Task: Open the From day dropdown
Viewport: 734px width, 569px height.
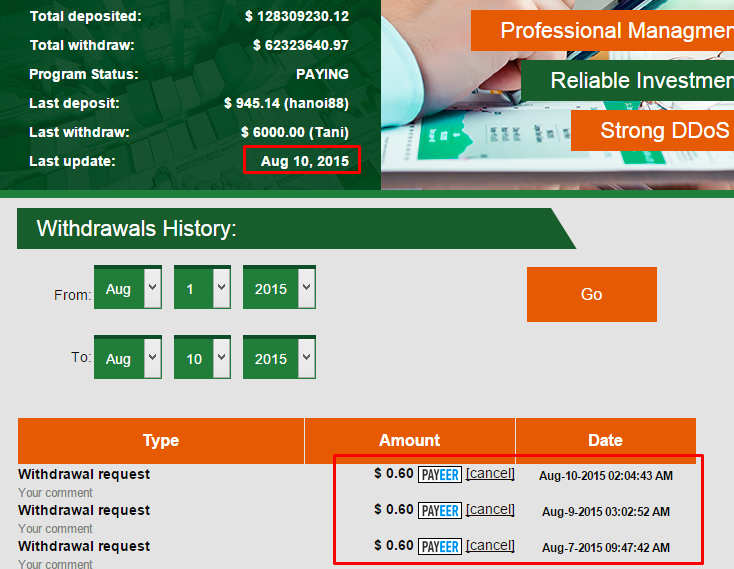Action: (x=203, y=289)
